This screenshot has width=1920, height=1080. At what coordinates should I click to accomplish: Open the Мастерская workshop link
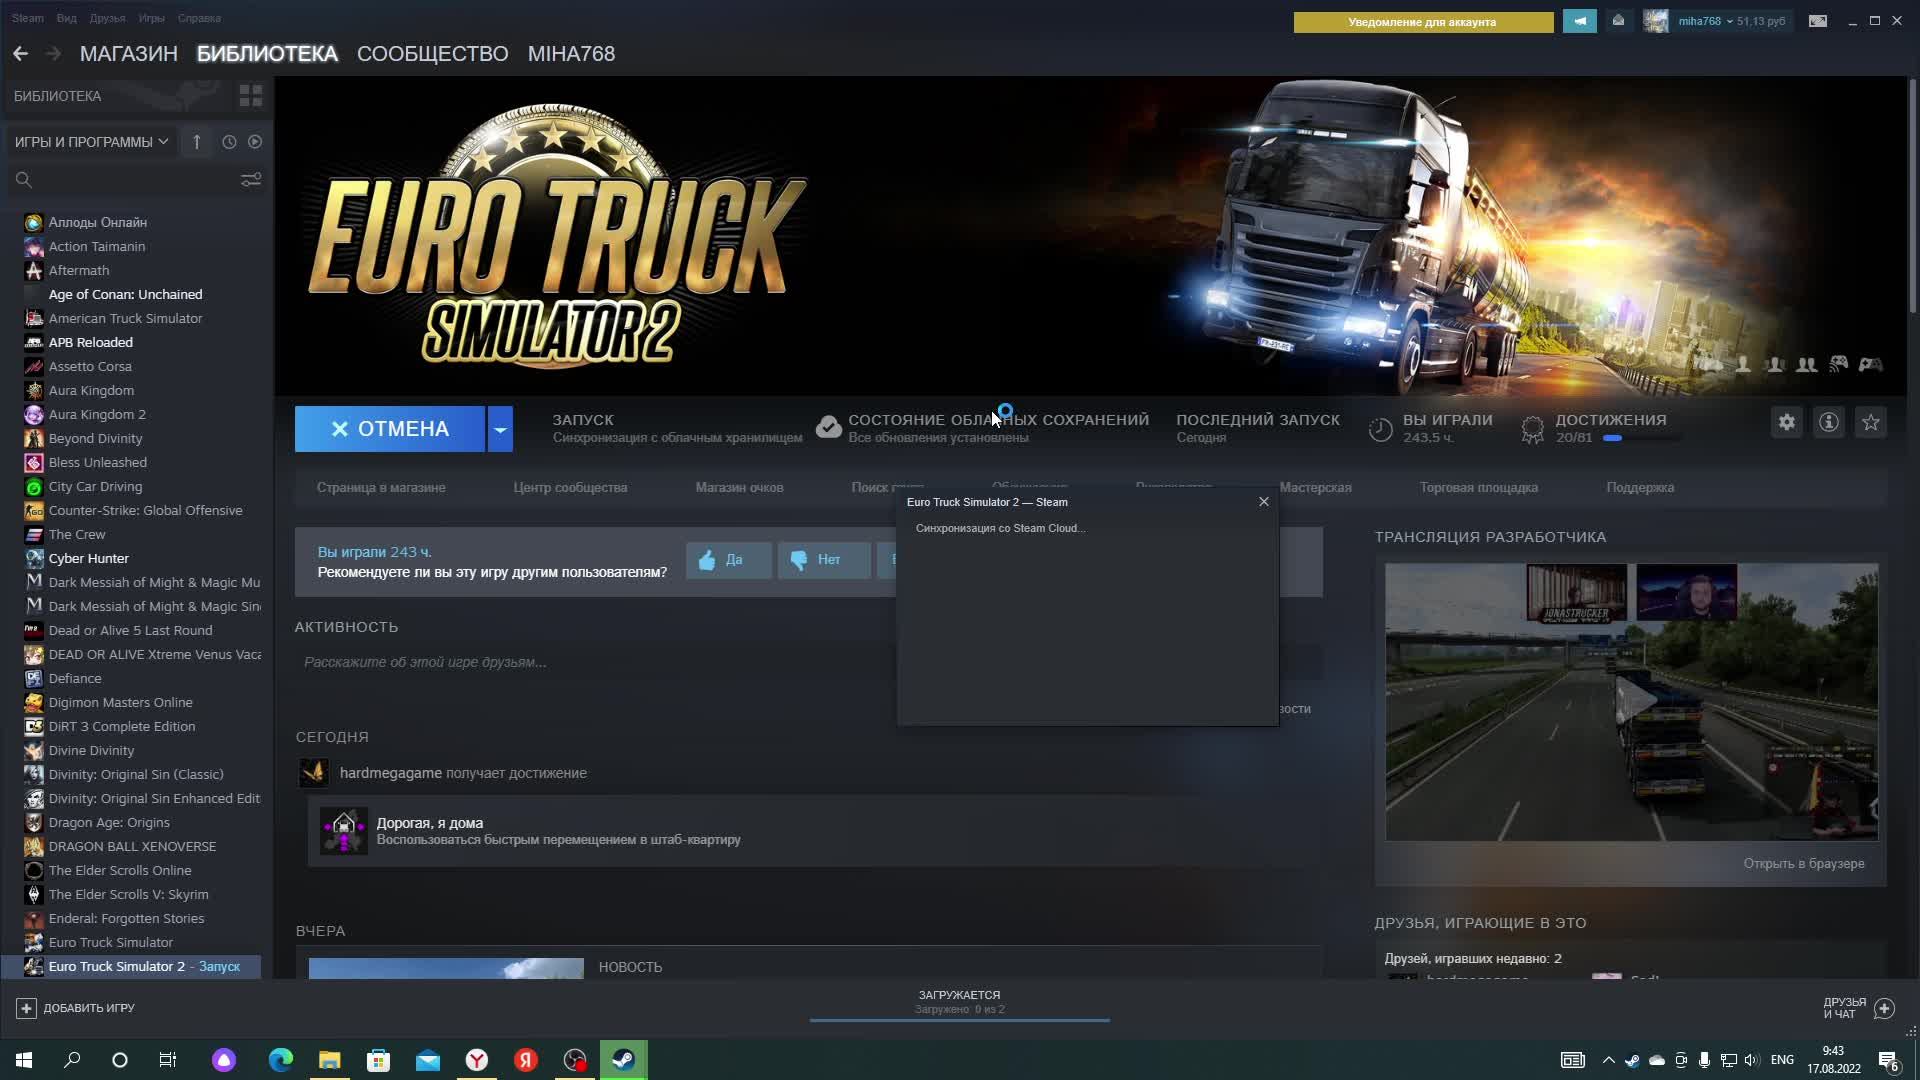tap(1315, 488)
